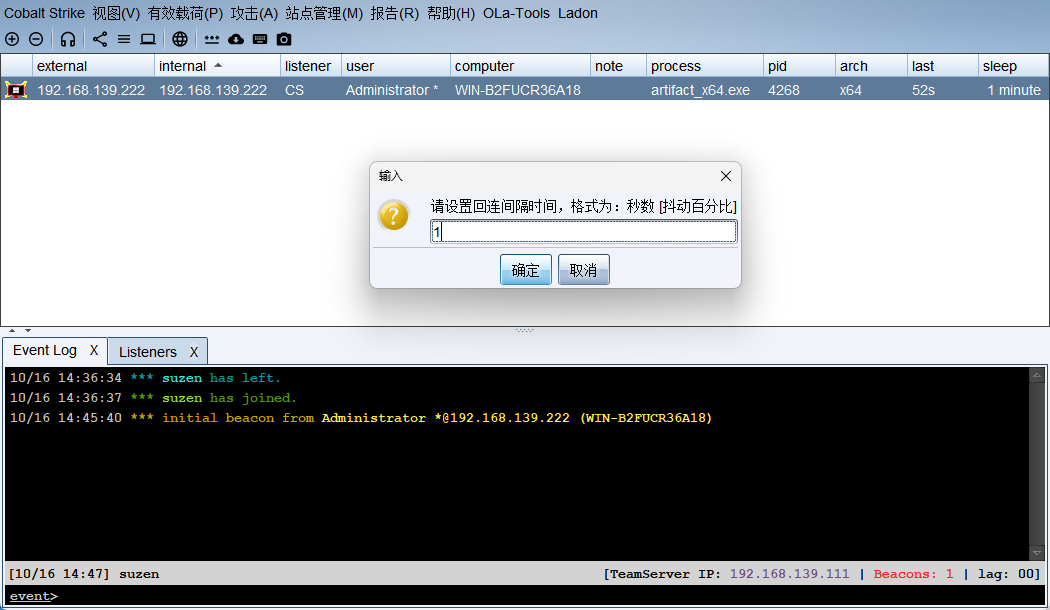Viewport: 1050px width, 610px height.
Task: Sort by the last column header
Action: click(943, 66)
